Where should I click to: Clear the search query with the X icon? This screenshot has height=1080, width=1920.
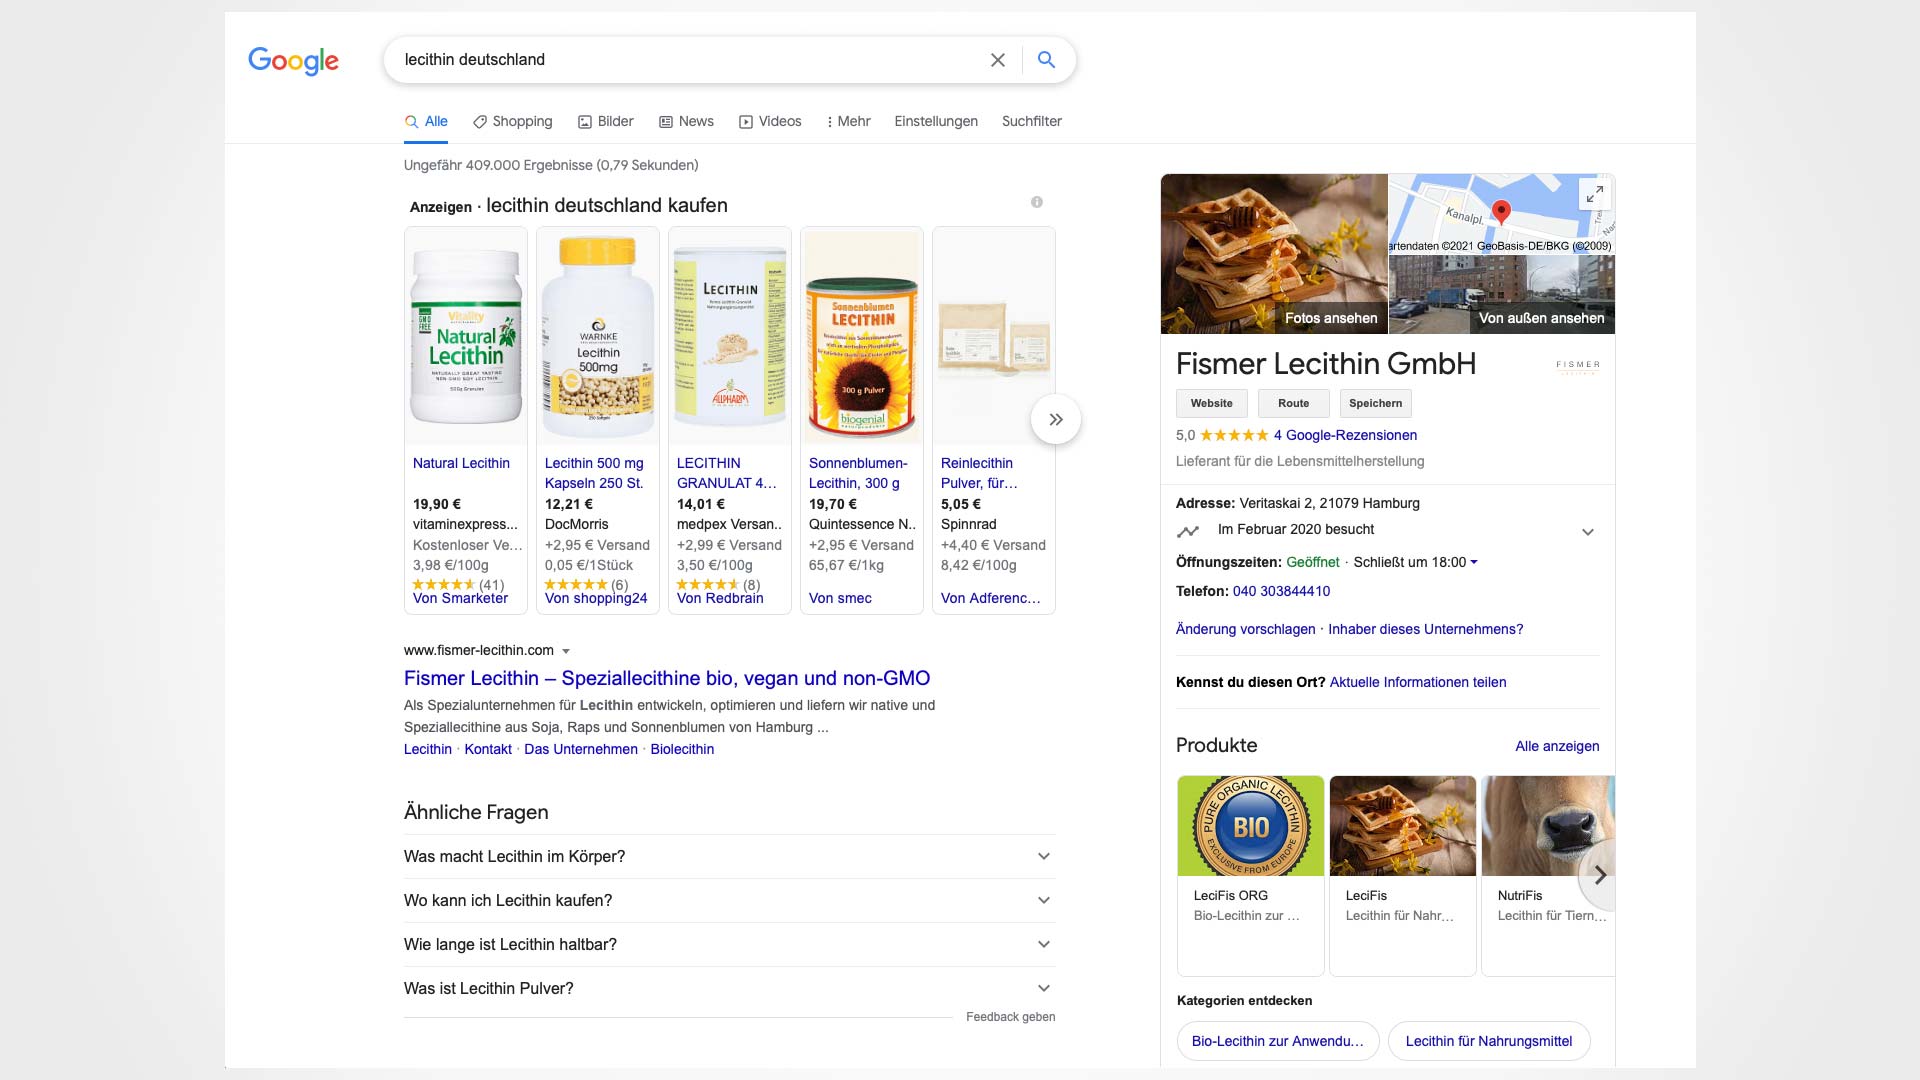(997, 60)
